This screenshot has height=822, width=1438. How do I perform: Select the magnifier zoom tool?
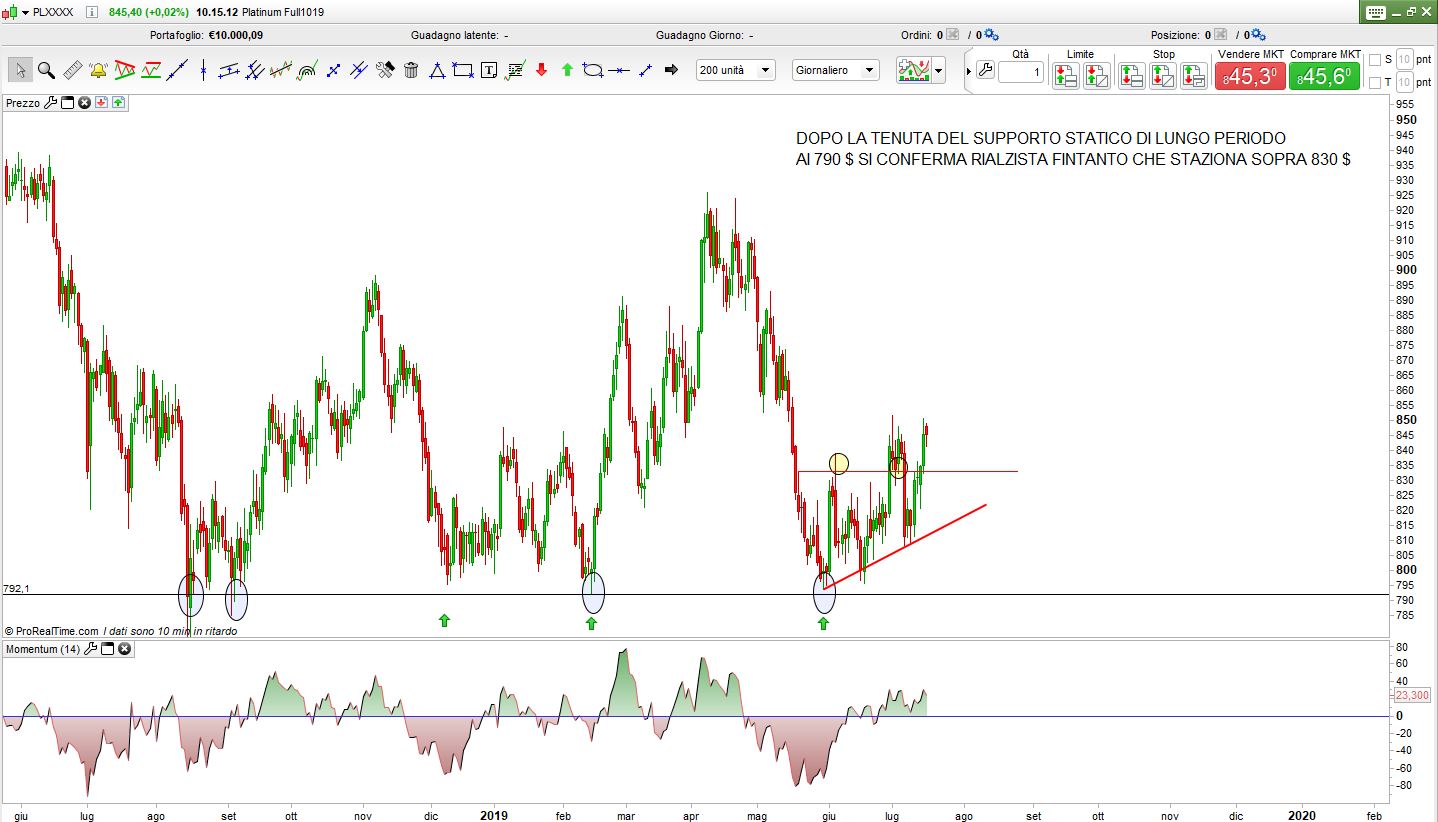46,70
